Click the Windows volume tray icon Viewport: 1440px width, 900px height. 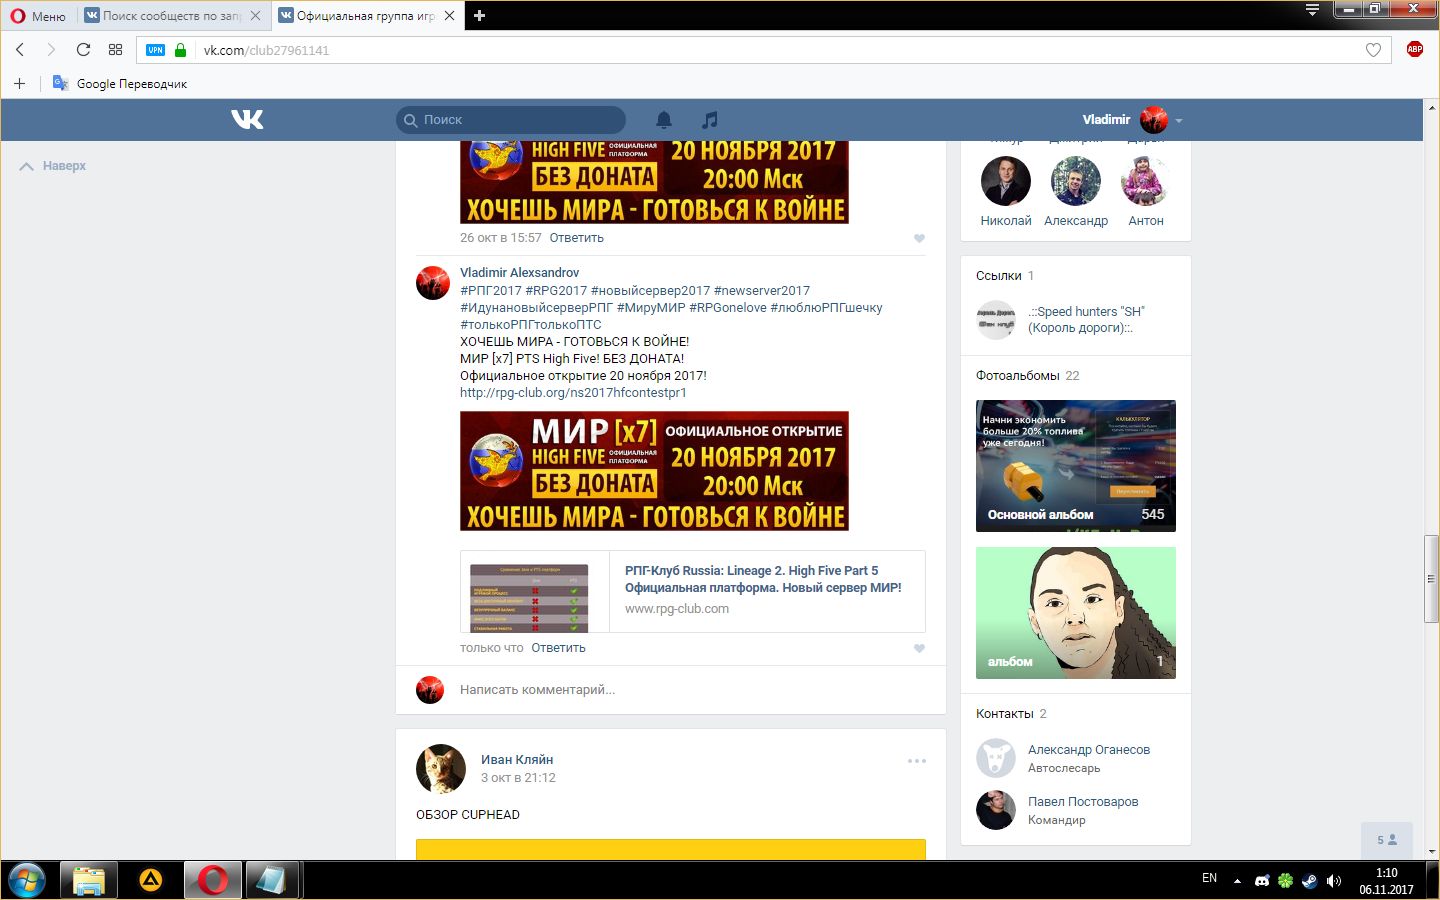1333,881
